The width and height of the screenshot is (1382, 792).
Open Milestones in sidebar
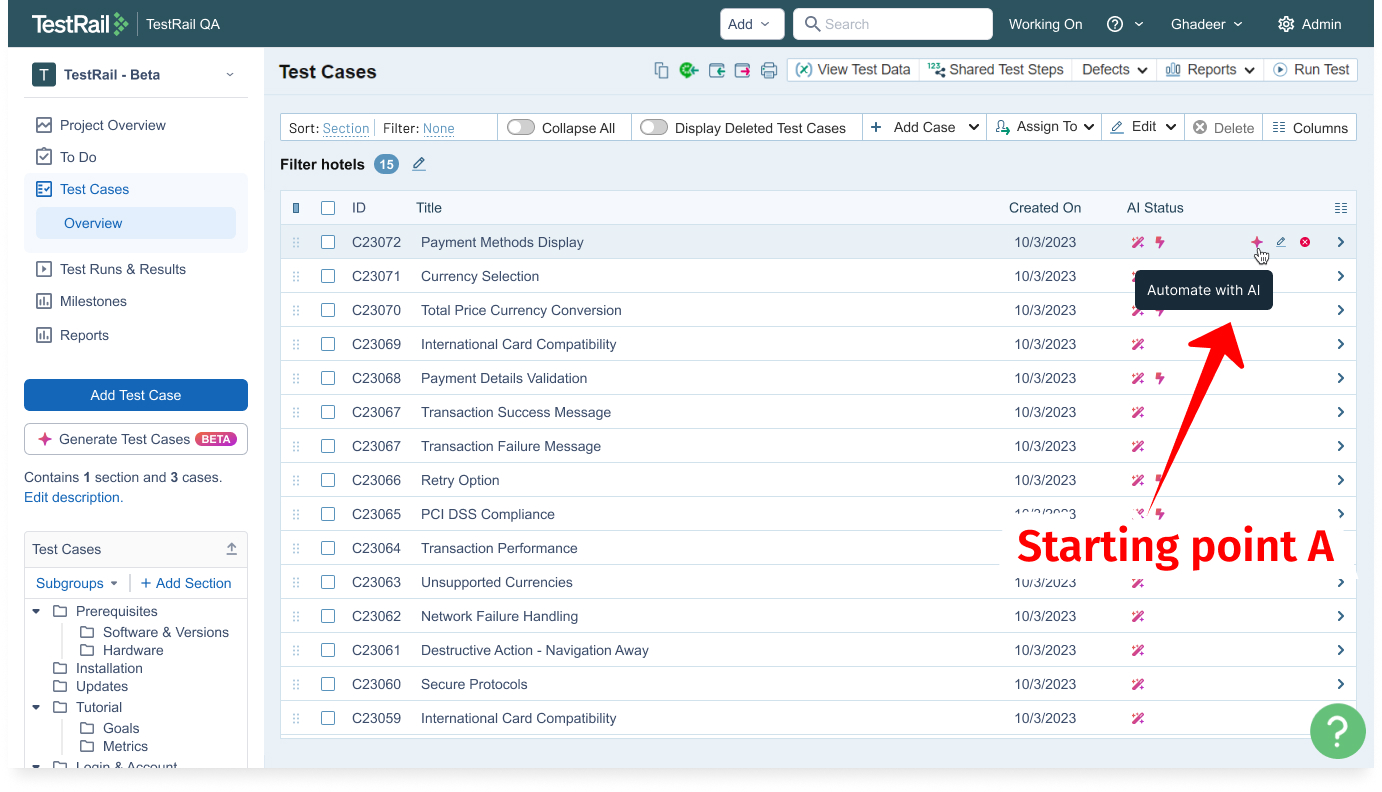pyautogui.click(x=81, y=301)
